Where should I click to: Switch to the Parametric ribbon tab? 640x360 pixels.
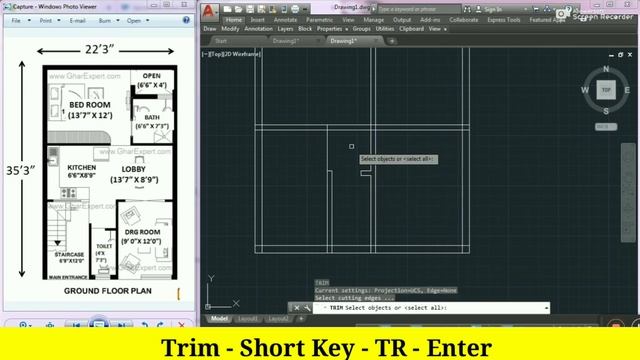(x=320, y=20)
